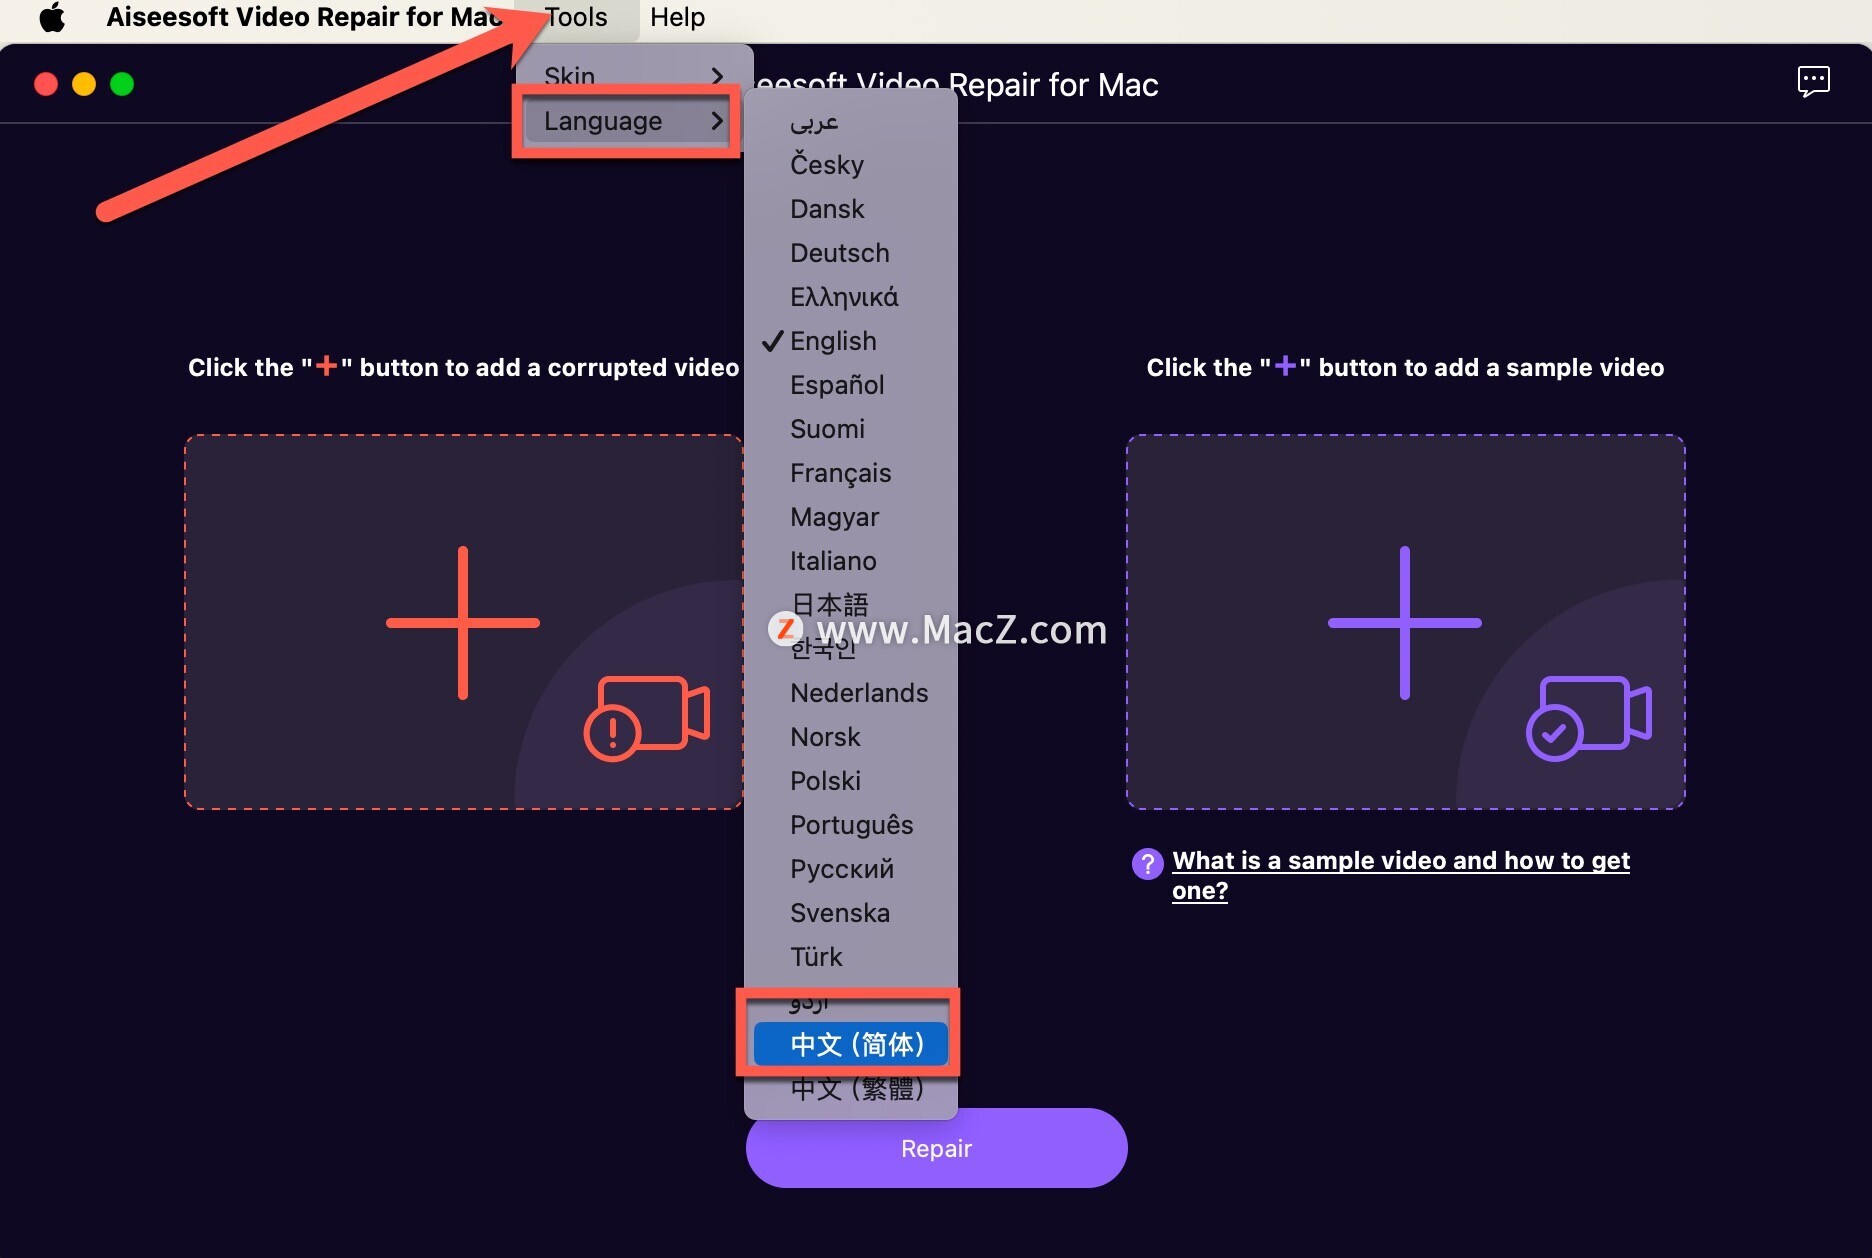Choose Norsk from the language list
Screen dimensions: 1872x1258
[x=851, y=737]
